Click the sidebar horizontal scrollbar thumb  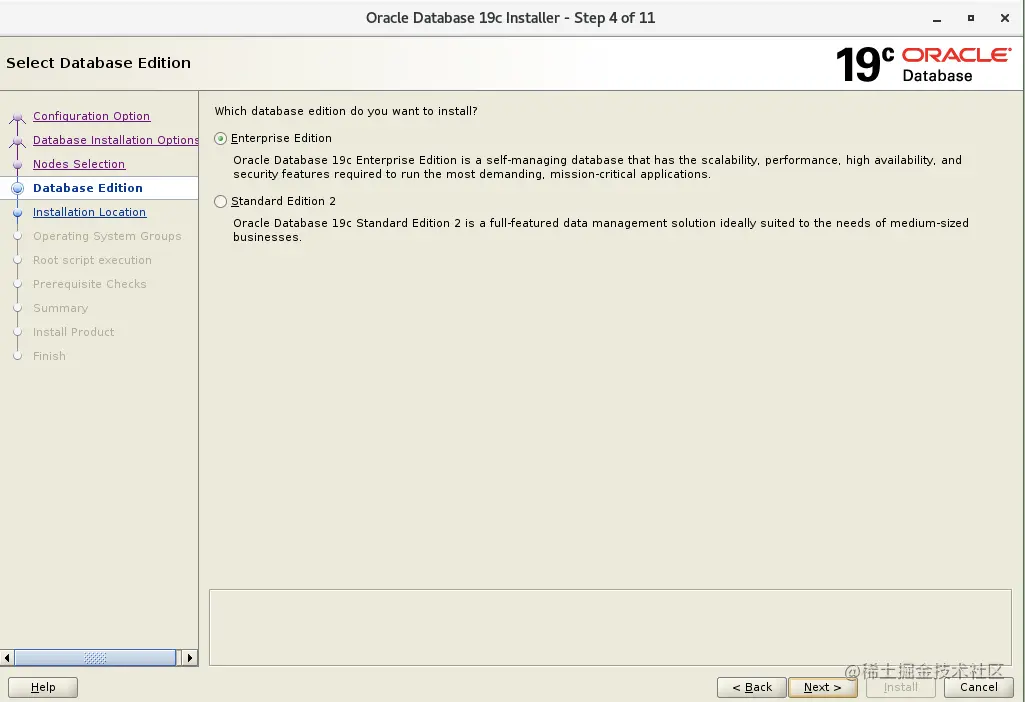click(95, 658)
